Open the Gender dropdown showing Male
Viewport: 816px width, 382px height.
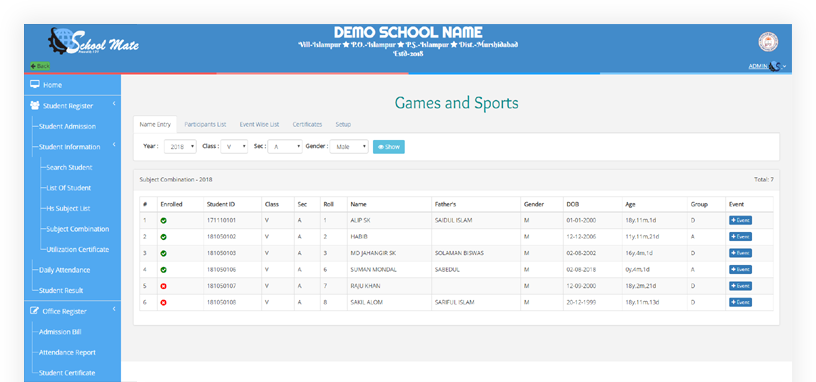click(349, 147)
